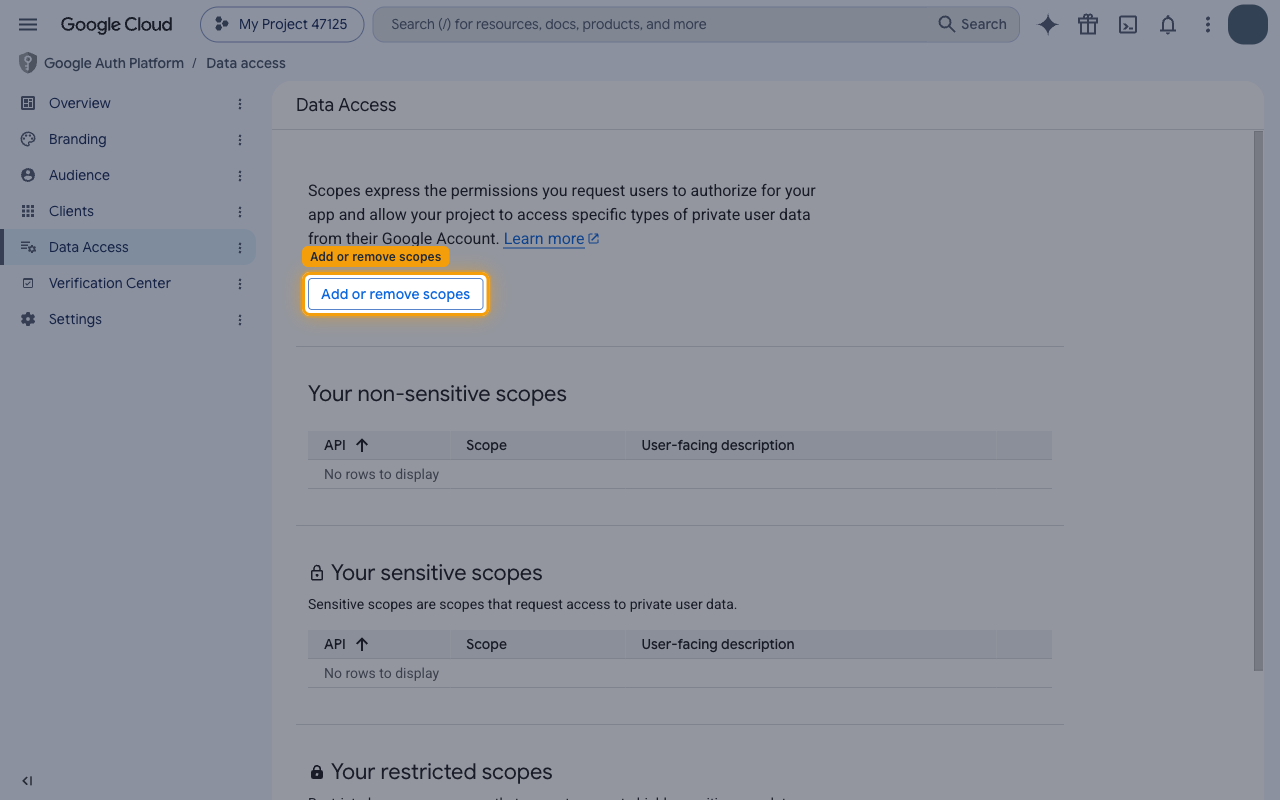Viewport: 1280px width, 800px height.
Task: Click the Data access breadcrumb text
Action: tap(246, 63)
